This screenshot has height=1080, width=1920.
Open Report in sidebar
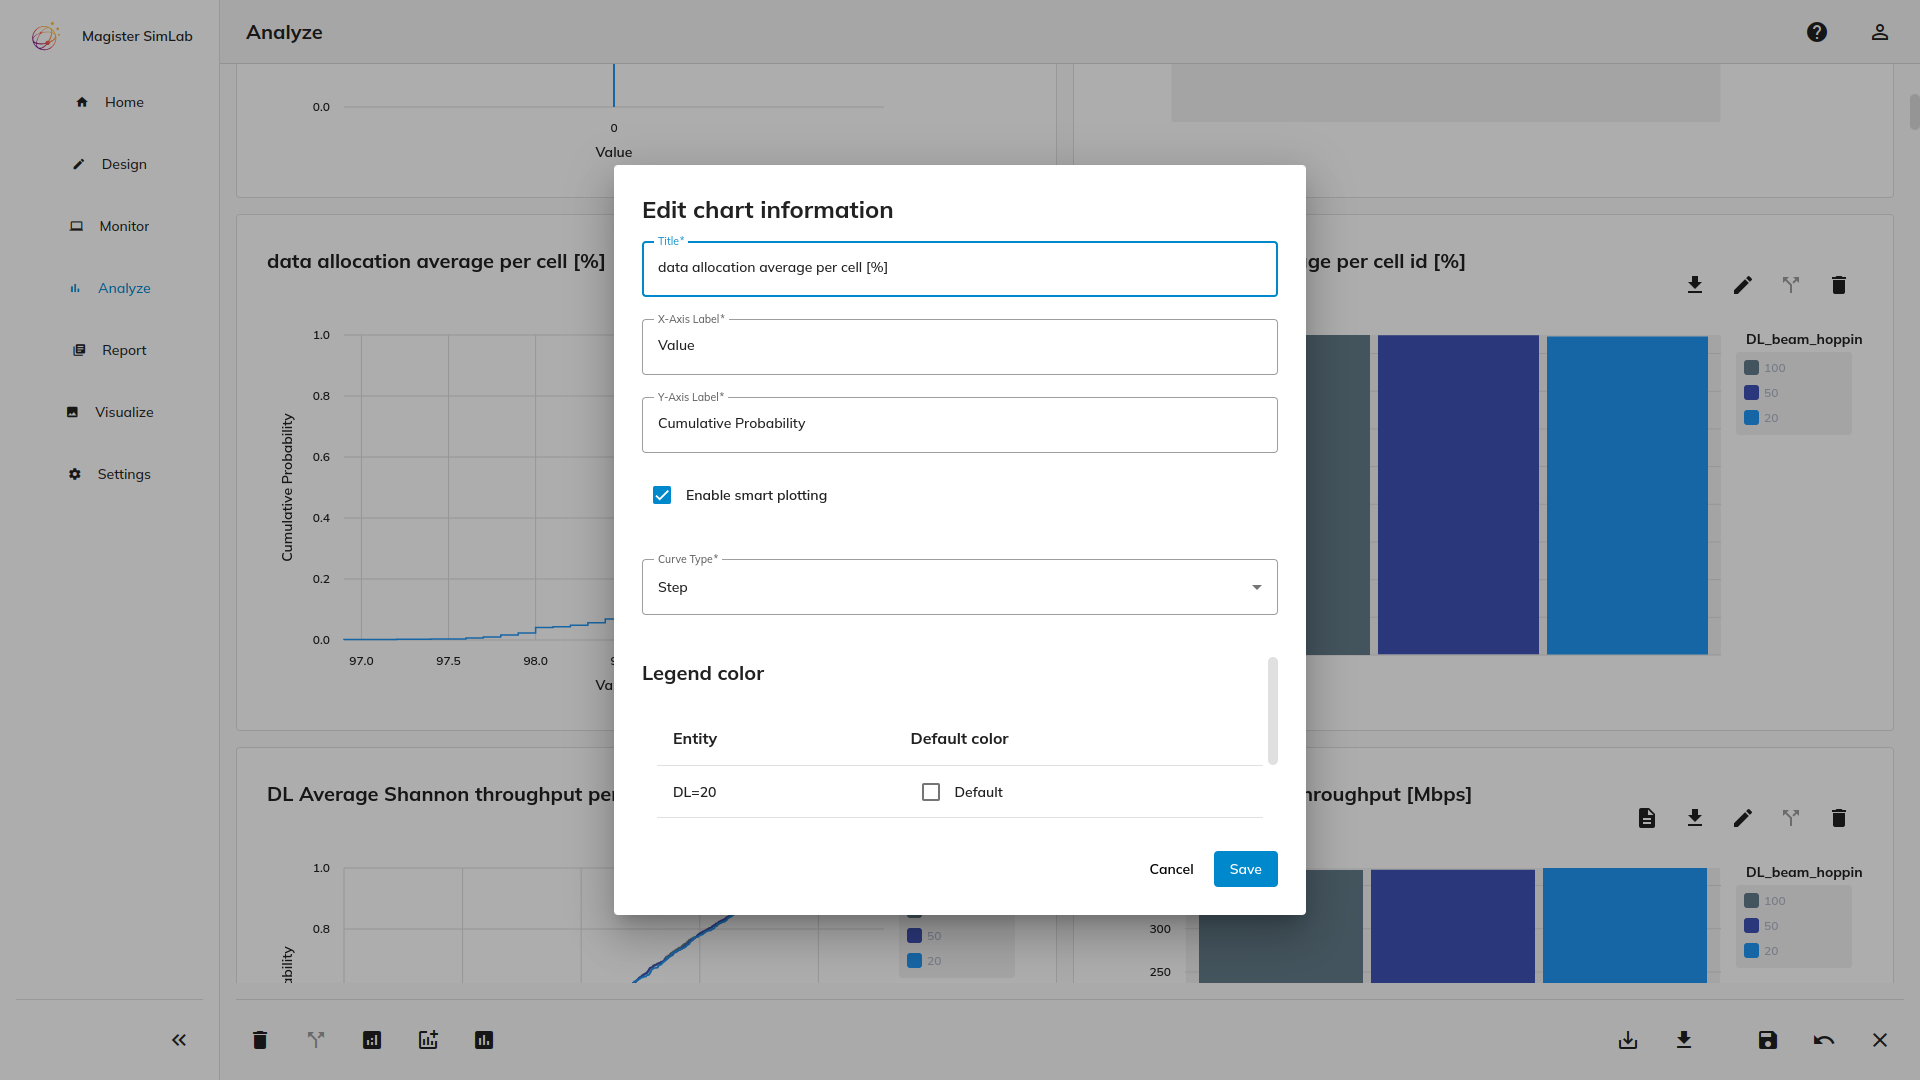click(110, 350)
